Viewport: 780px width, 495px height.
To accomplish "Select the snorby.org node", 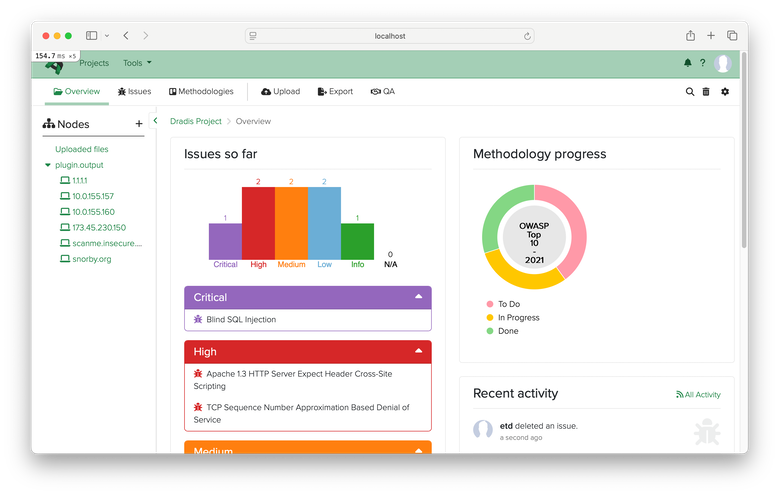I will coord(86,259).
